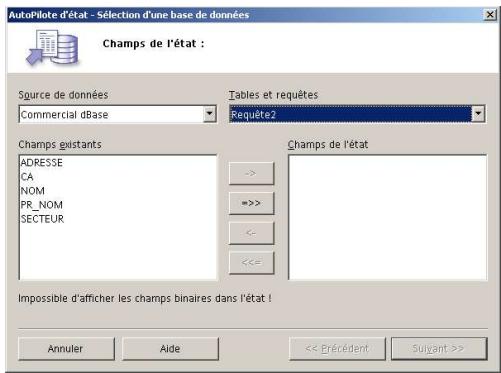The image size is (501, 373).
Task: Click the Annuler button
Action: 66,349
